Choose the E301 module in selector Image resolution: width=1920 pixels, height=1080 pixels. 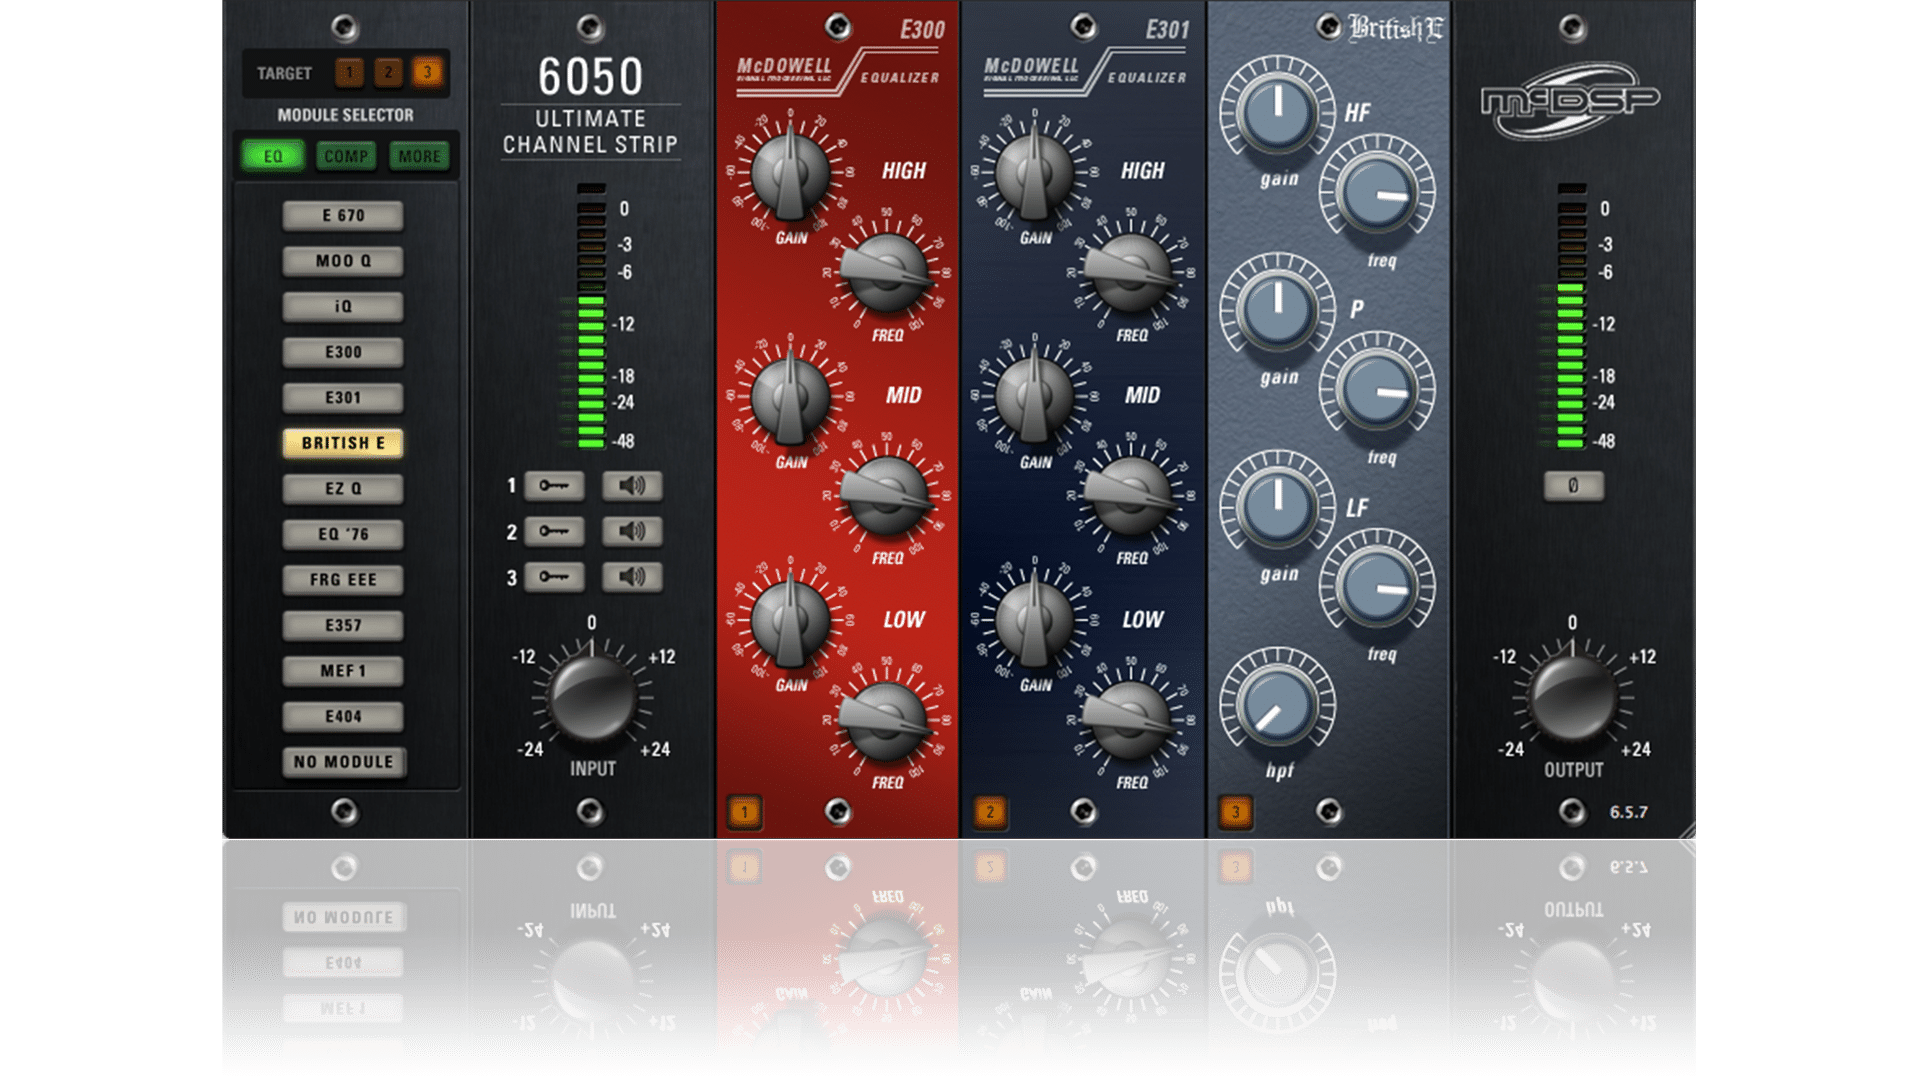pos(343,397)
